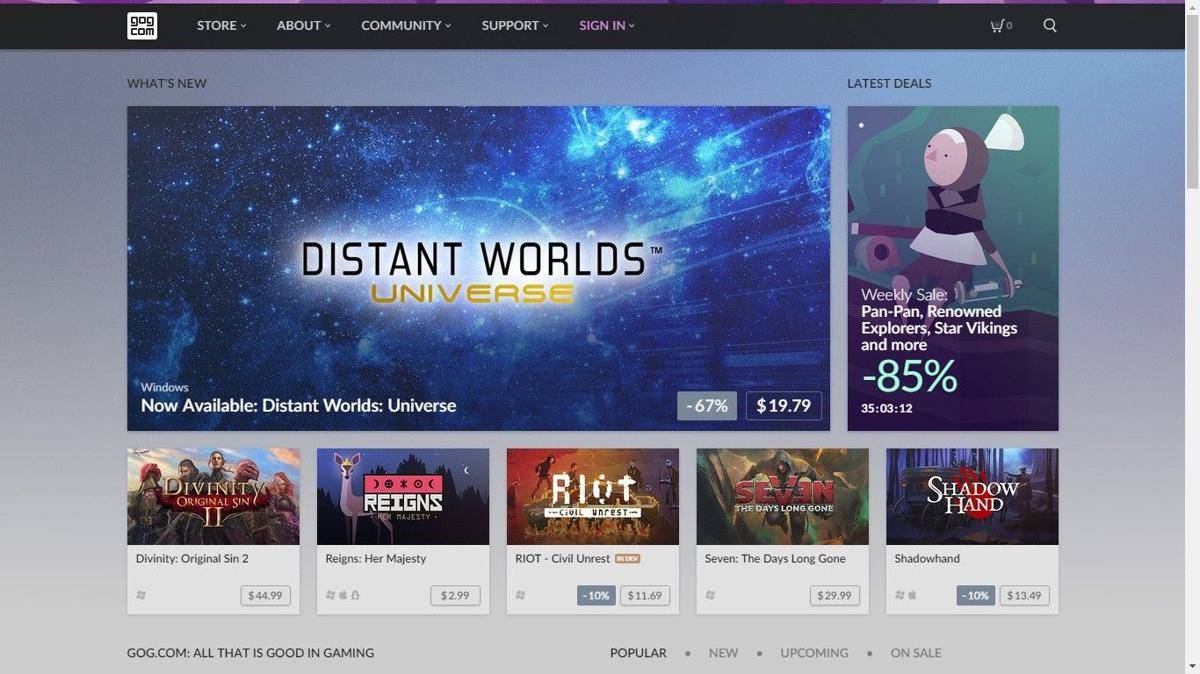Image resolution: width=1200 pixels, height=674 pixels.
Task: Click Windows icon under Seven: The Days Long Gone
Action: coord(710,595)
